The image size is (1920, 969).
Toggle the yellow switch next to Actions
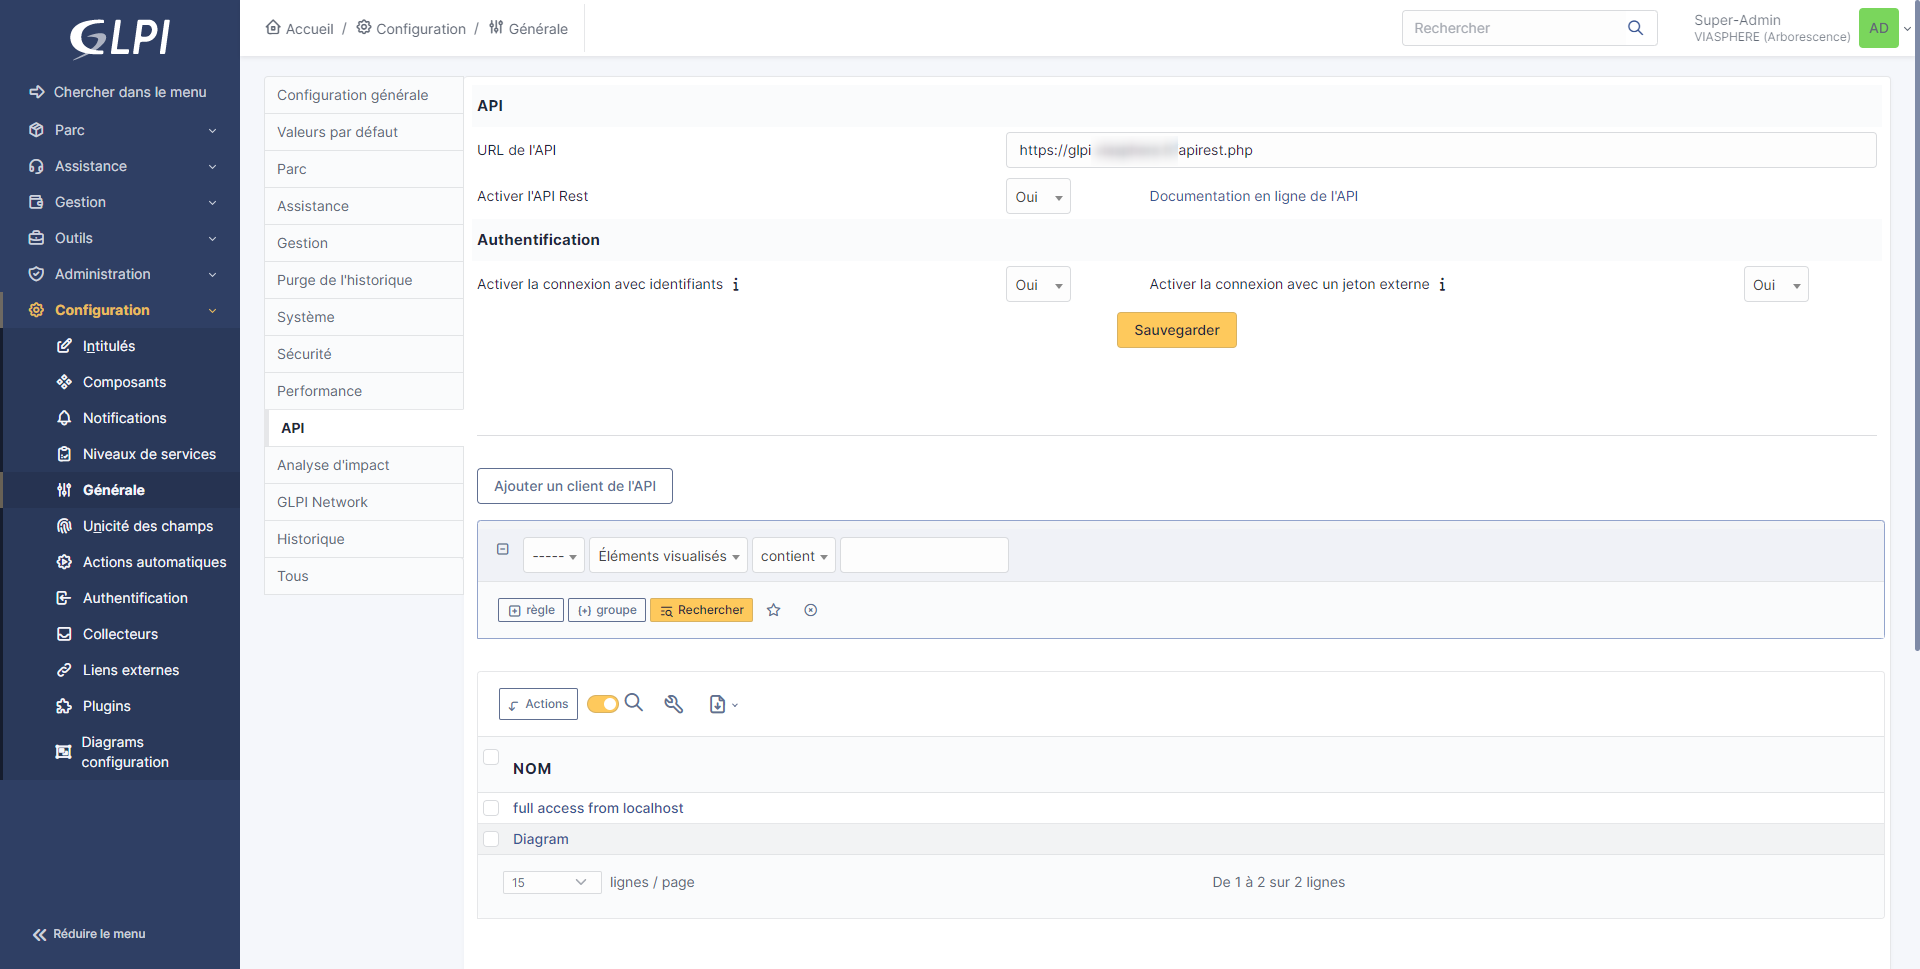pos(602,703)
